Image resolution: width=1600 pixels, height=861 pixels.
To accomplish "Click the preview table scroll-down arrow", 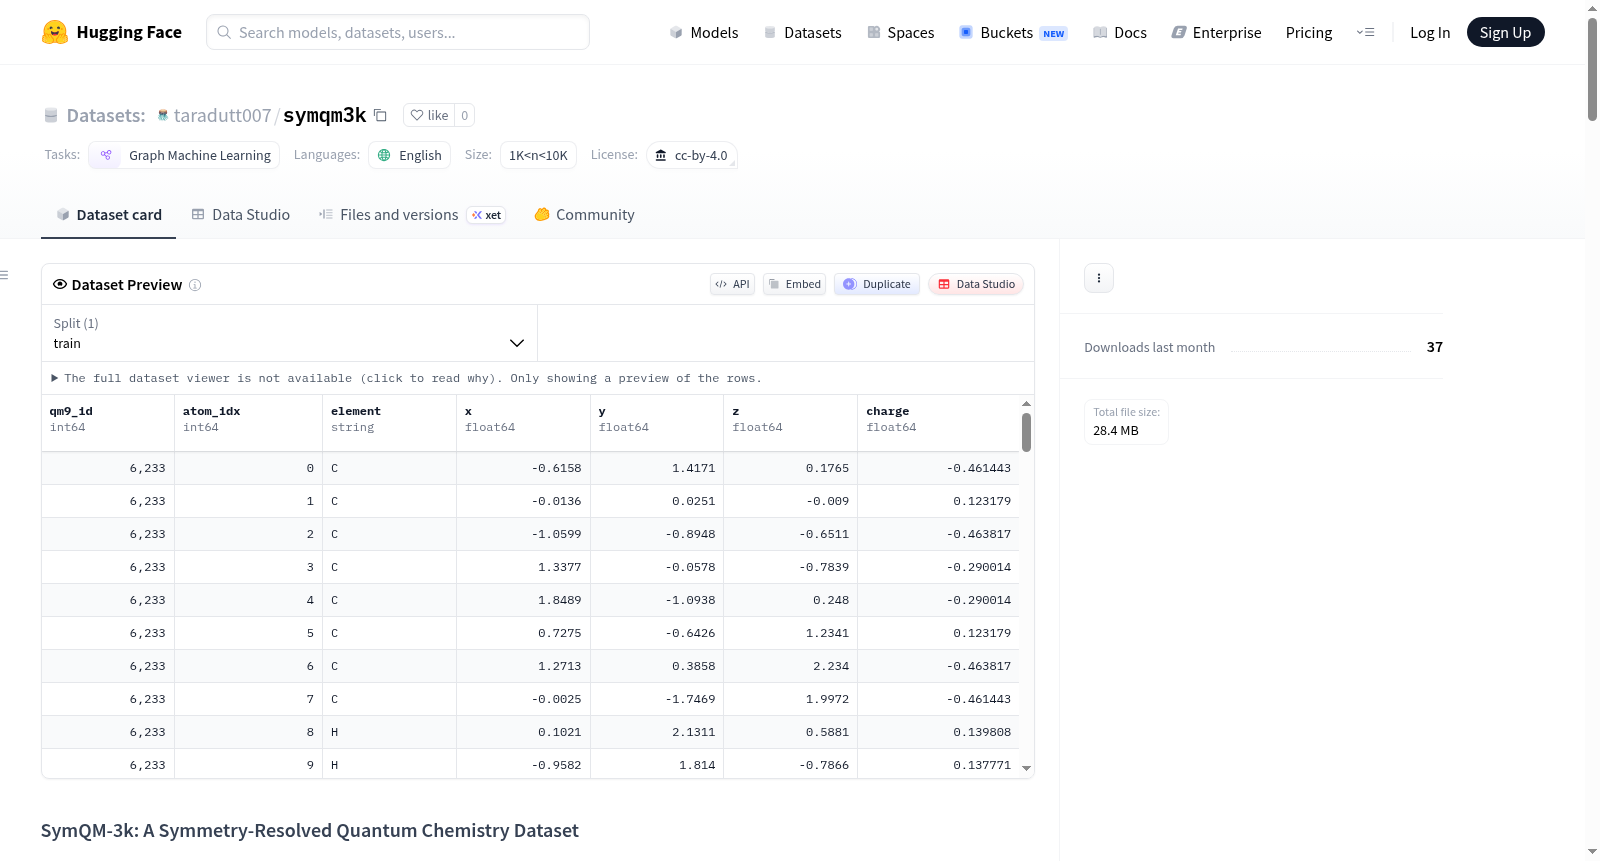I will click(x=1026, y=768).
